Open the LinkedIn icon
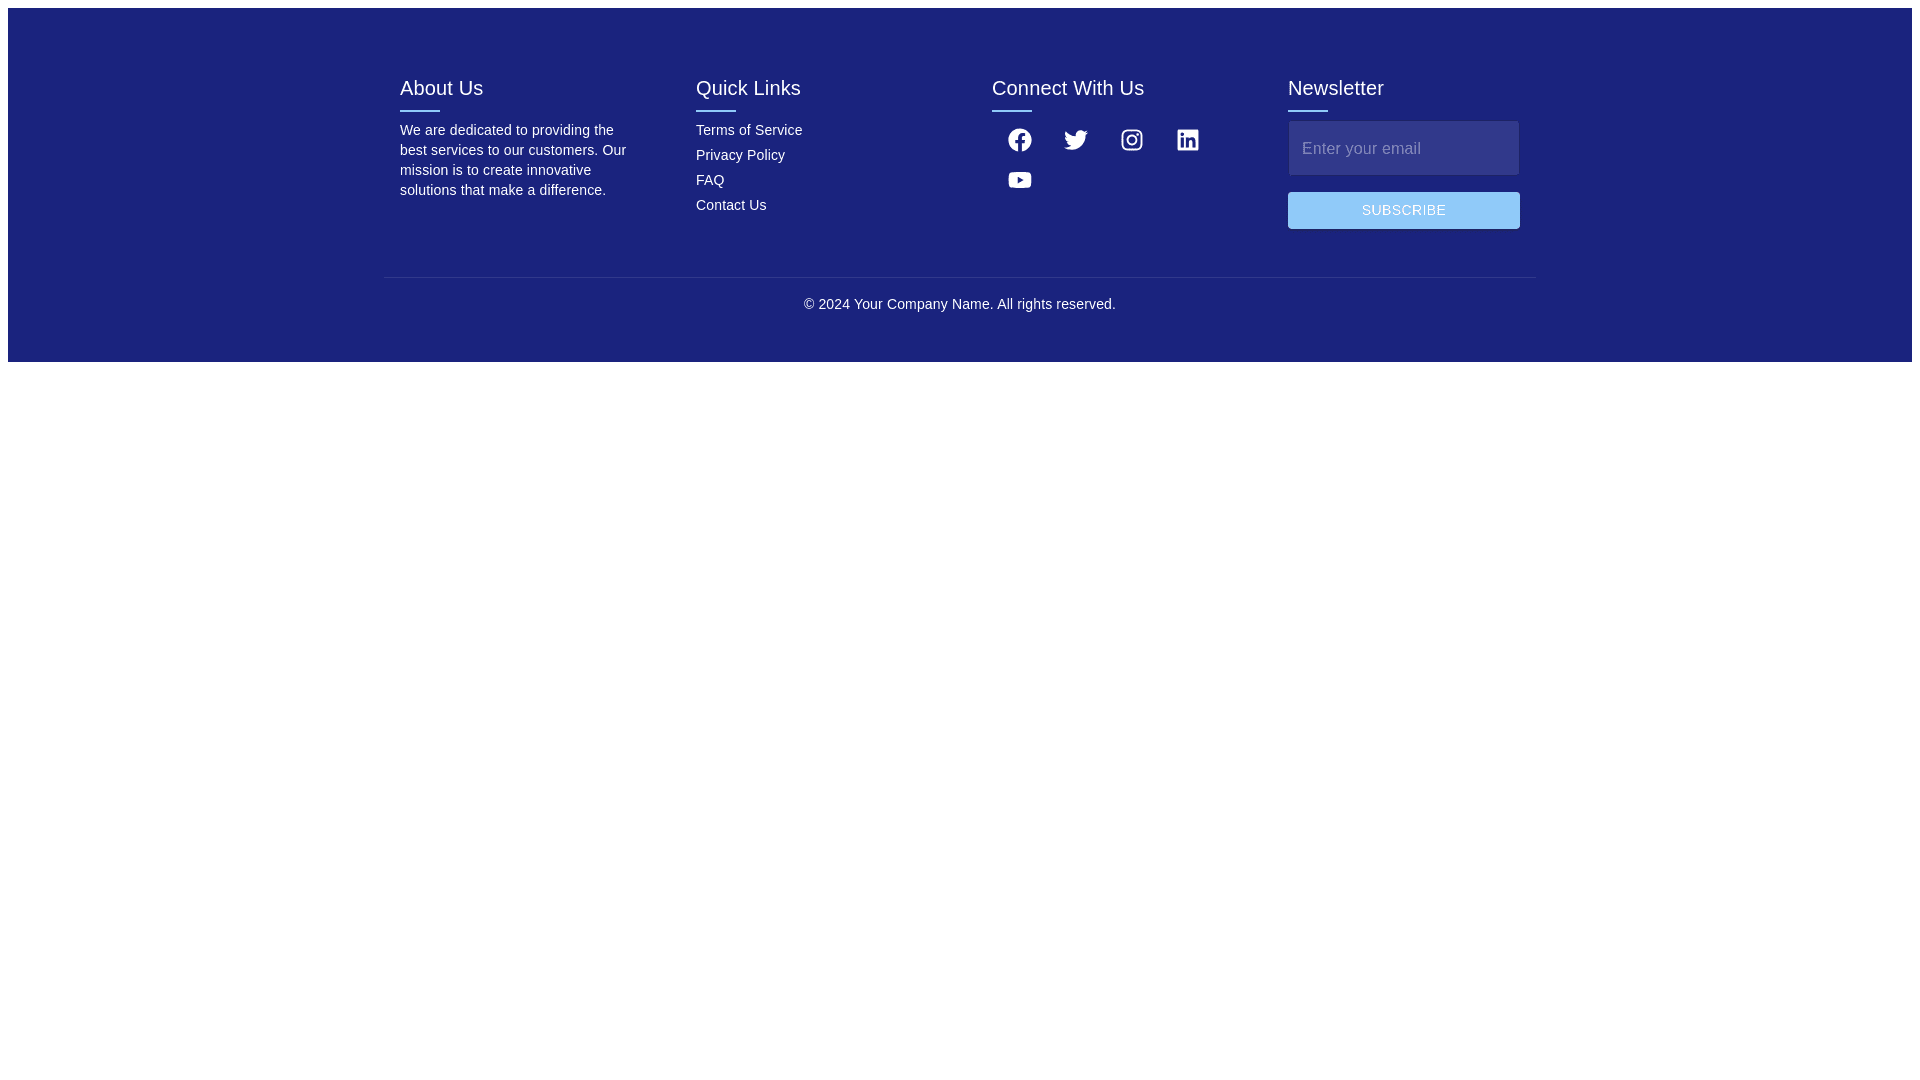 click(1187, 140)
